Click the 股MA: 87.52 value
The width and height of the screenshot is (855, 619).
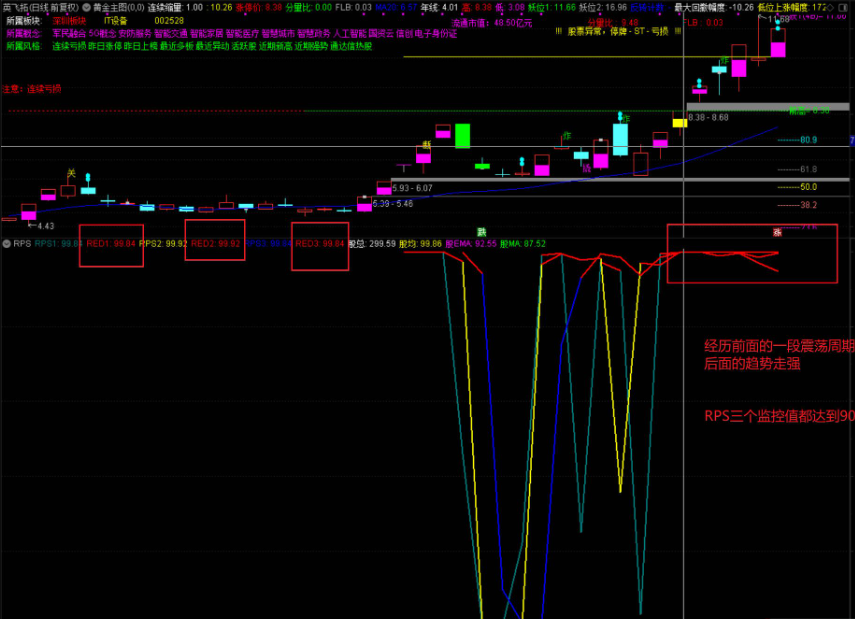click(x=522, y=244)
